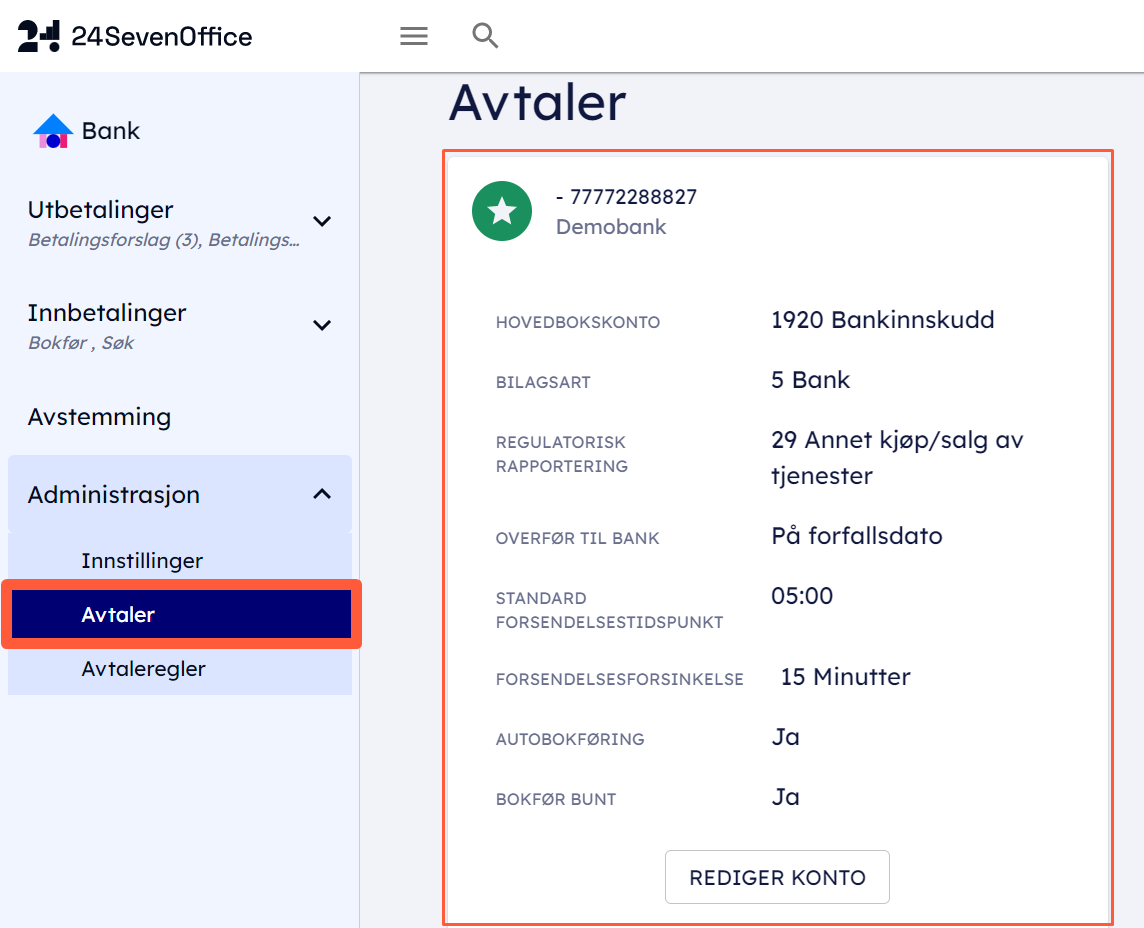Click the Demobank bank name

tap(611, 227)
